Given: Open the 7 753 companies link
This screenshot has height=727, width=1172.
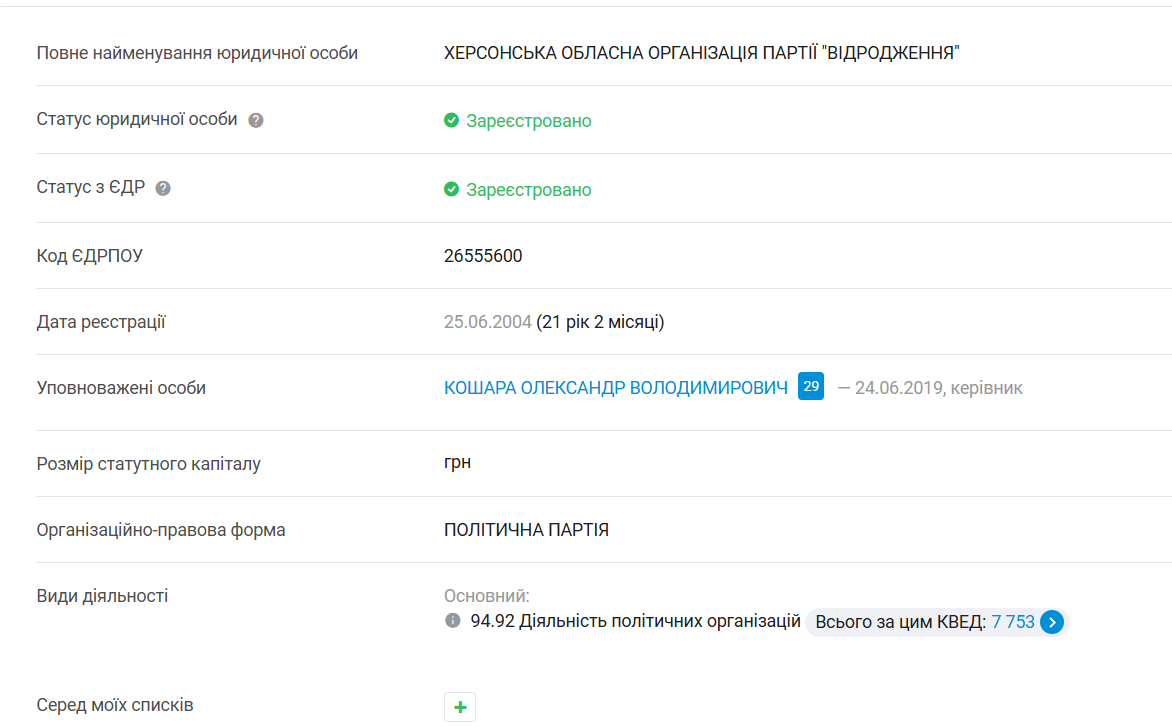Looking at the screenshot, I should 1013,622.
